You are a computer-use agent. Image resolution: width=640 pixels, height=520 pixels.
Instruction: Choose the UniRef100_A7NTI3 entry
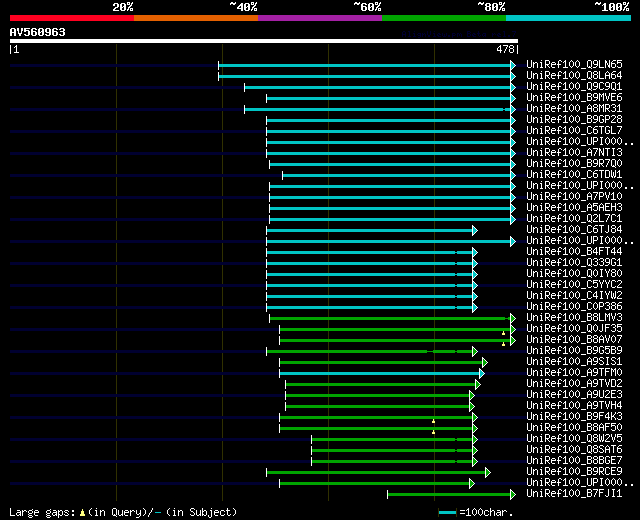click(574, 153)
